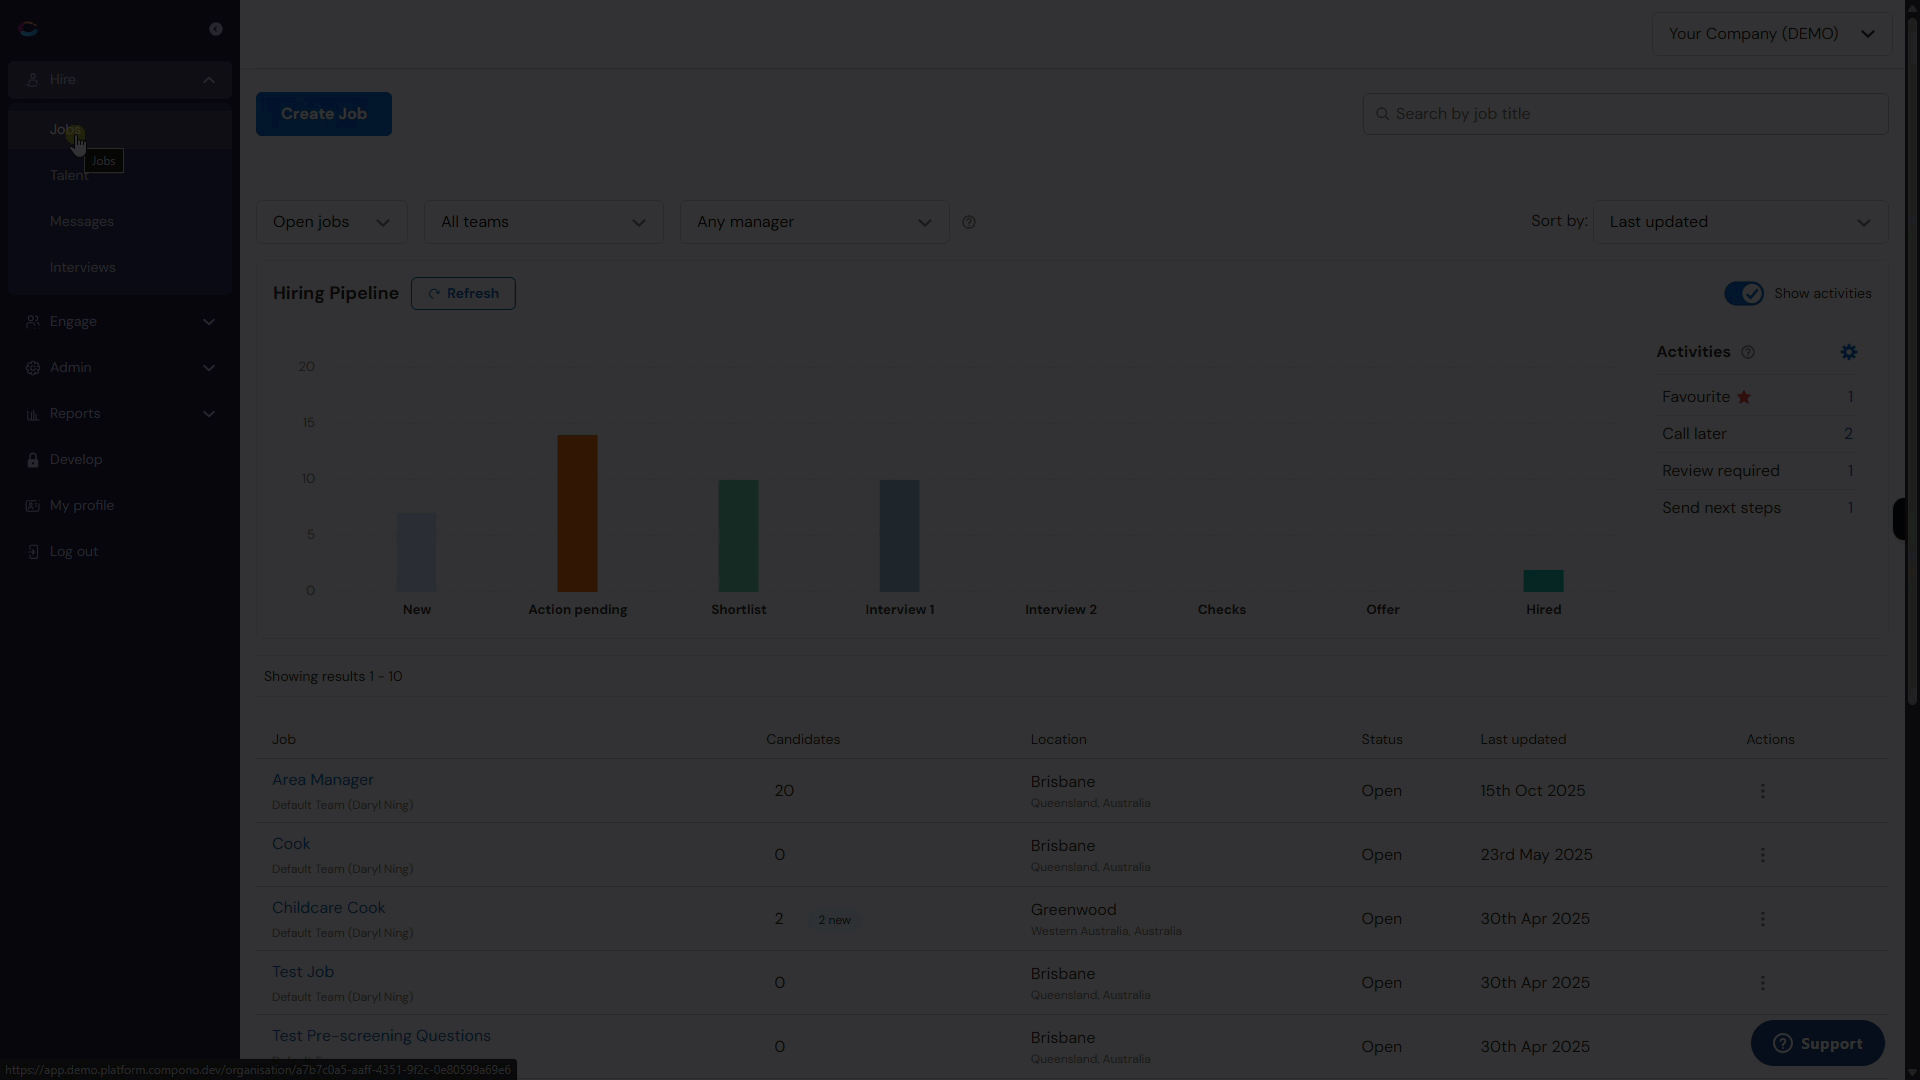Click the orange Action pending bar
Viewport: 1920px width, 1080px height.
pyautogui.click(x=577, y=513)
